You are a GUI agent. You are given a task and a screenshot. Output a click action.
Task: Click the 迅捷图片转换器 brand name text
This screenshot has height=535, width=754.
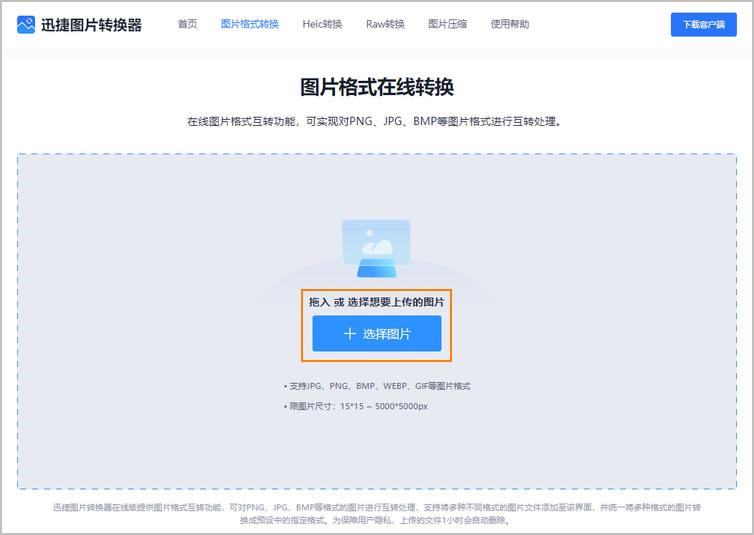[91, 25]
